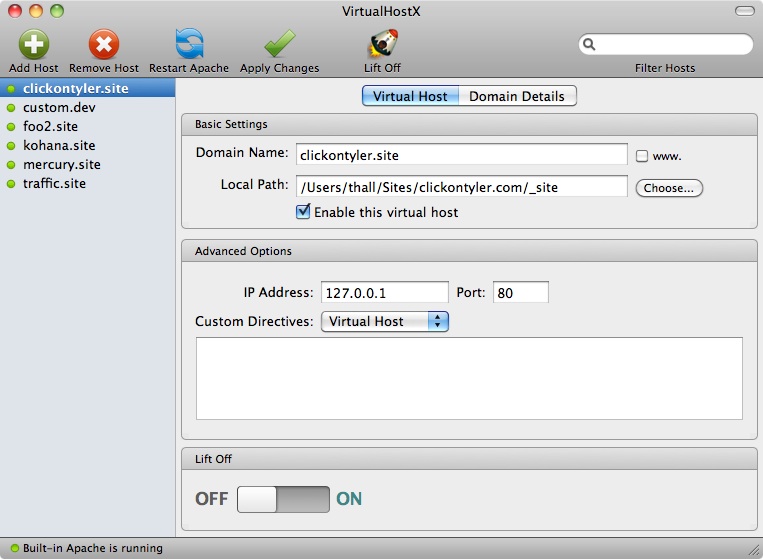Toggle the Lift Off switch on
The image size is (763, 559).
tap(283, 499)
